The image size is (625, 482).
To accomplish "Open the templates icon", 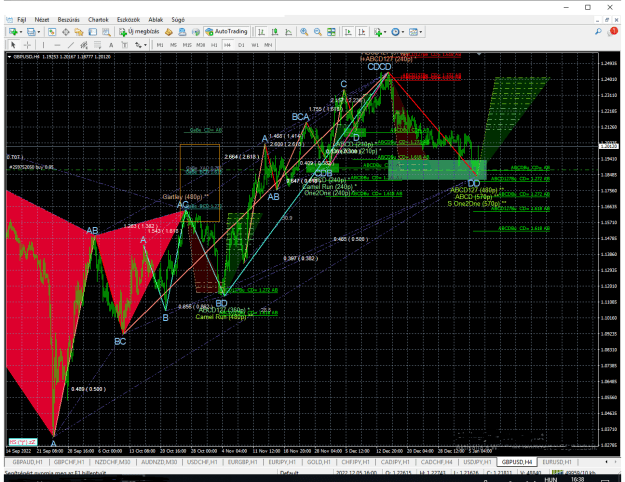I will [x=413, y=32].
